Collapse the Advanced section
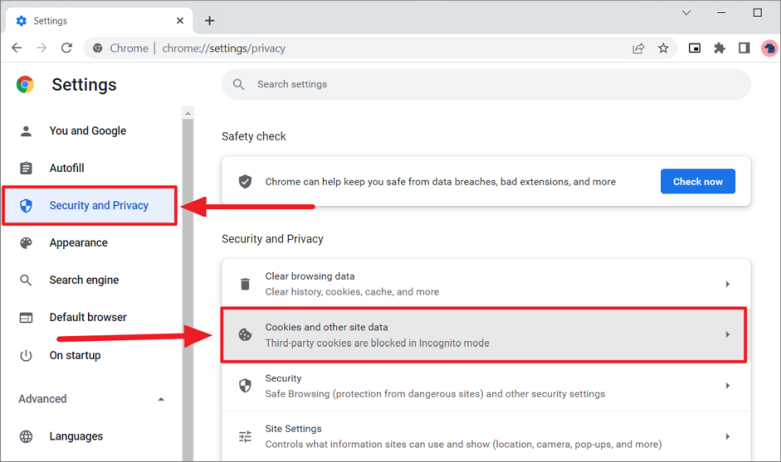This screenshot has width=781, height=462. point(161,399)
